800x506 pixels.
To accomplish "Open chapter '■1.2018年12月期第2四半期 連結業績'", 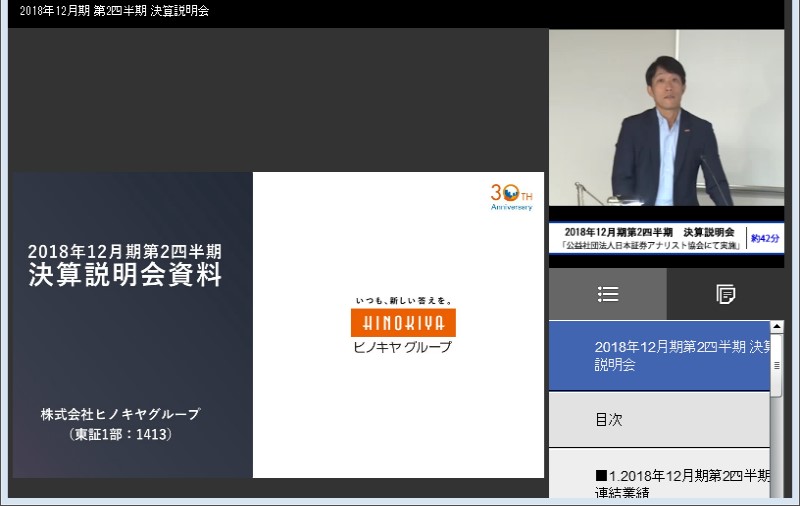I will [659, 474].
